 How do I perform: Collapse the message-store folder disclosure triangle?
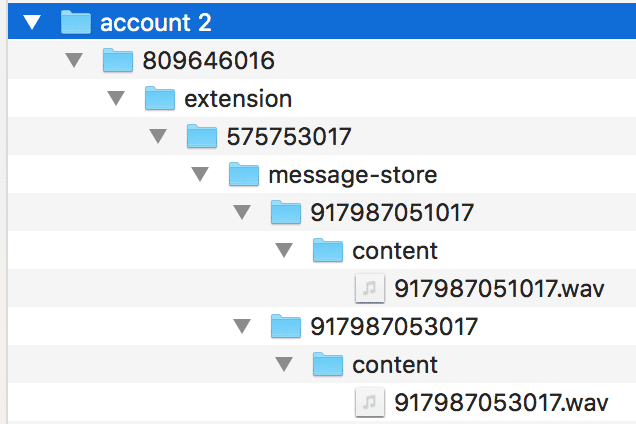[199, 175]
